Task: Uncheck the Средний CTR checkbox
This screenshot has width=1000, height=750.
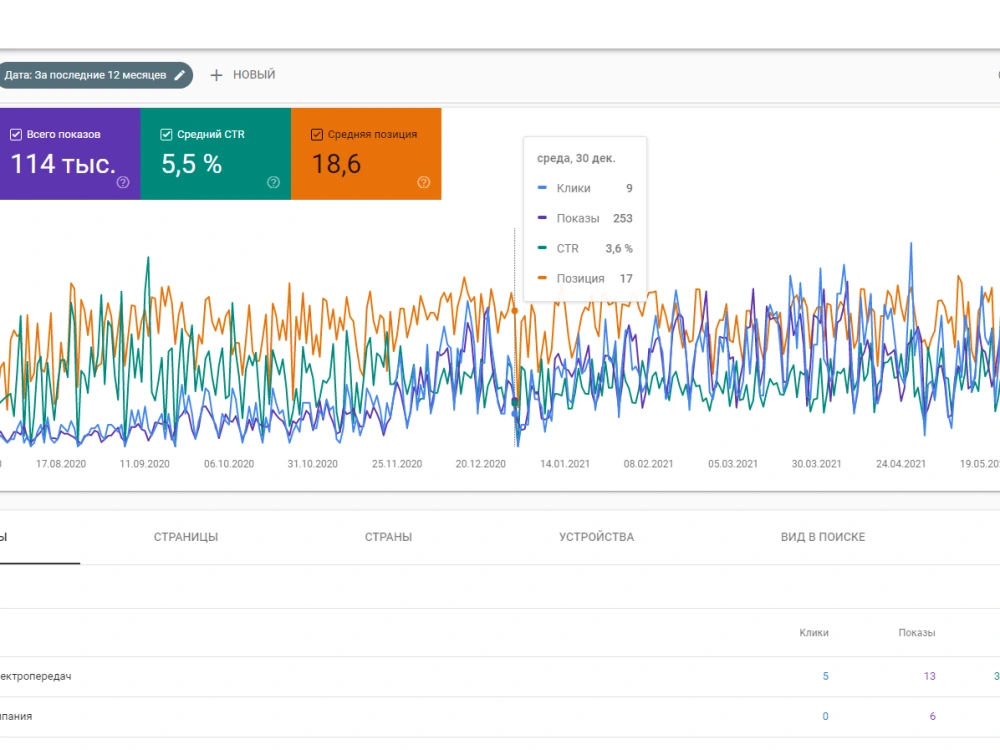Action: pyautogui.click(x=166, y=135)
